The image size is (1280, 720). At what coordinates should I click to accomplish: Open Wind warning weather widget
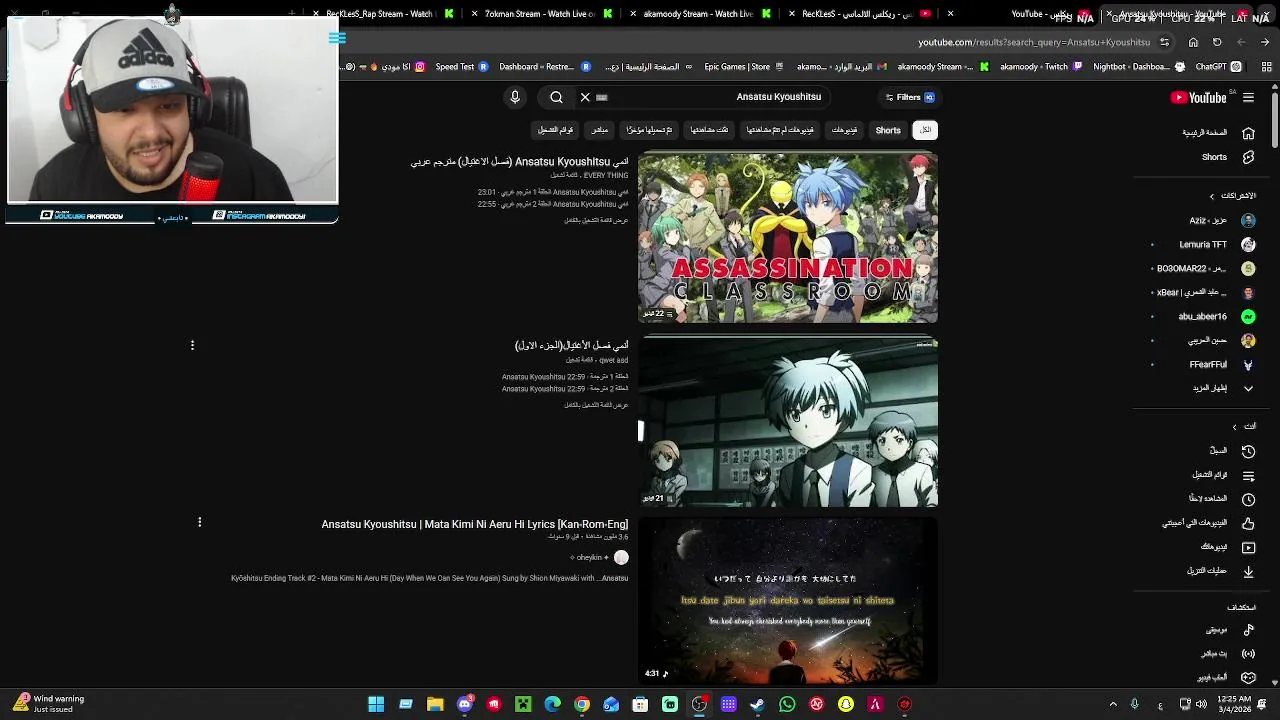point(50,704)
